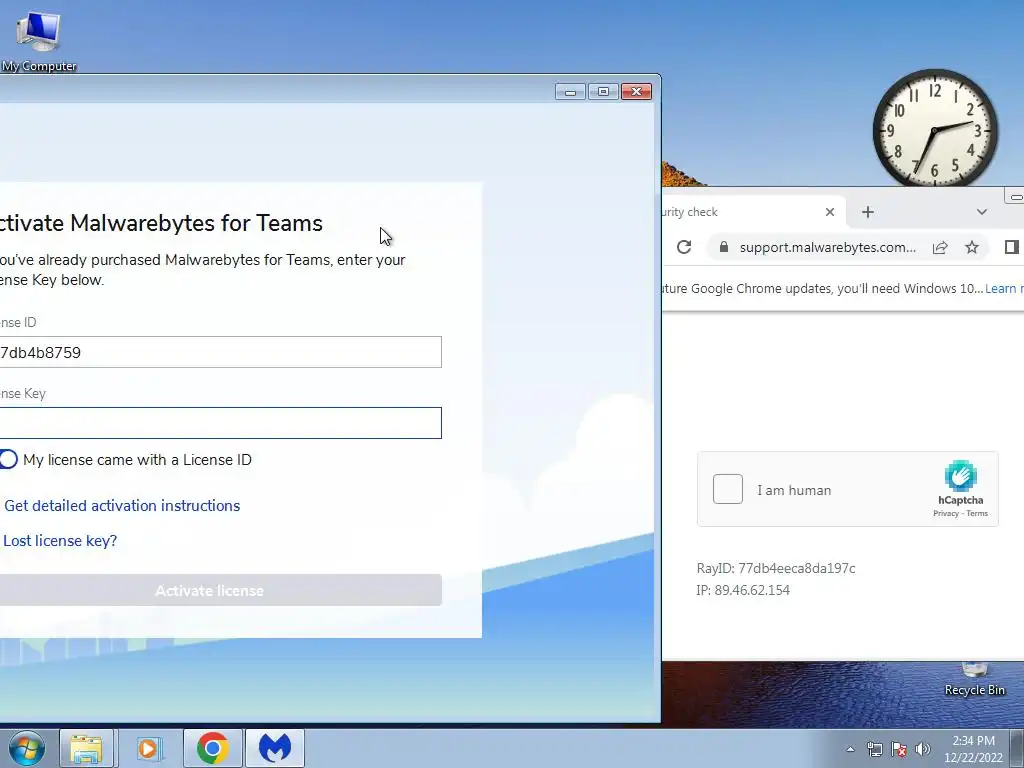Switch to Malwarebytes taskbar button
The width and height of the screenshot is (1024, 768).
tap(274, 748)
